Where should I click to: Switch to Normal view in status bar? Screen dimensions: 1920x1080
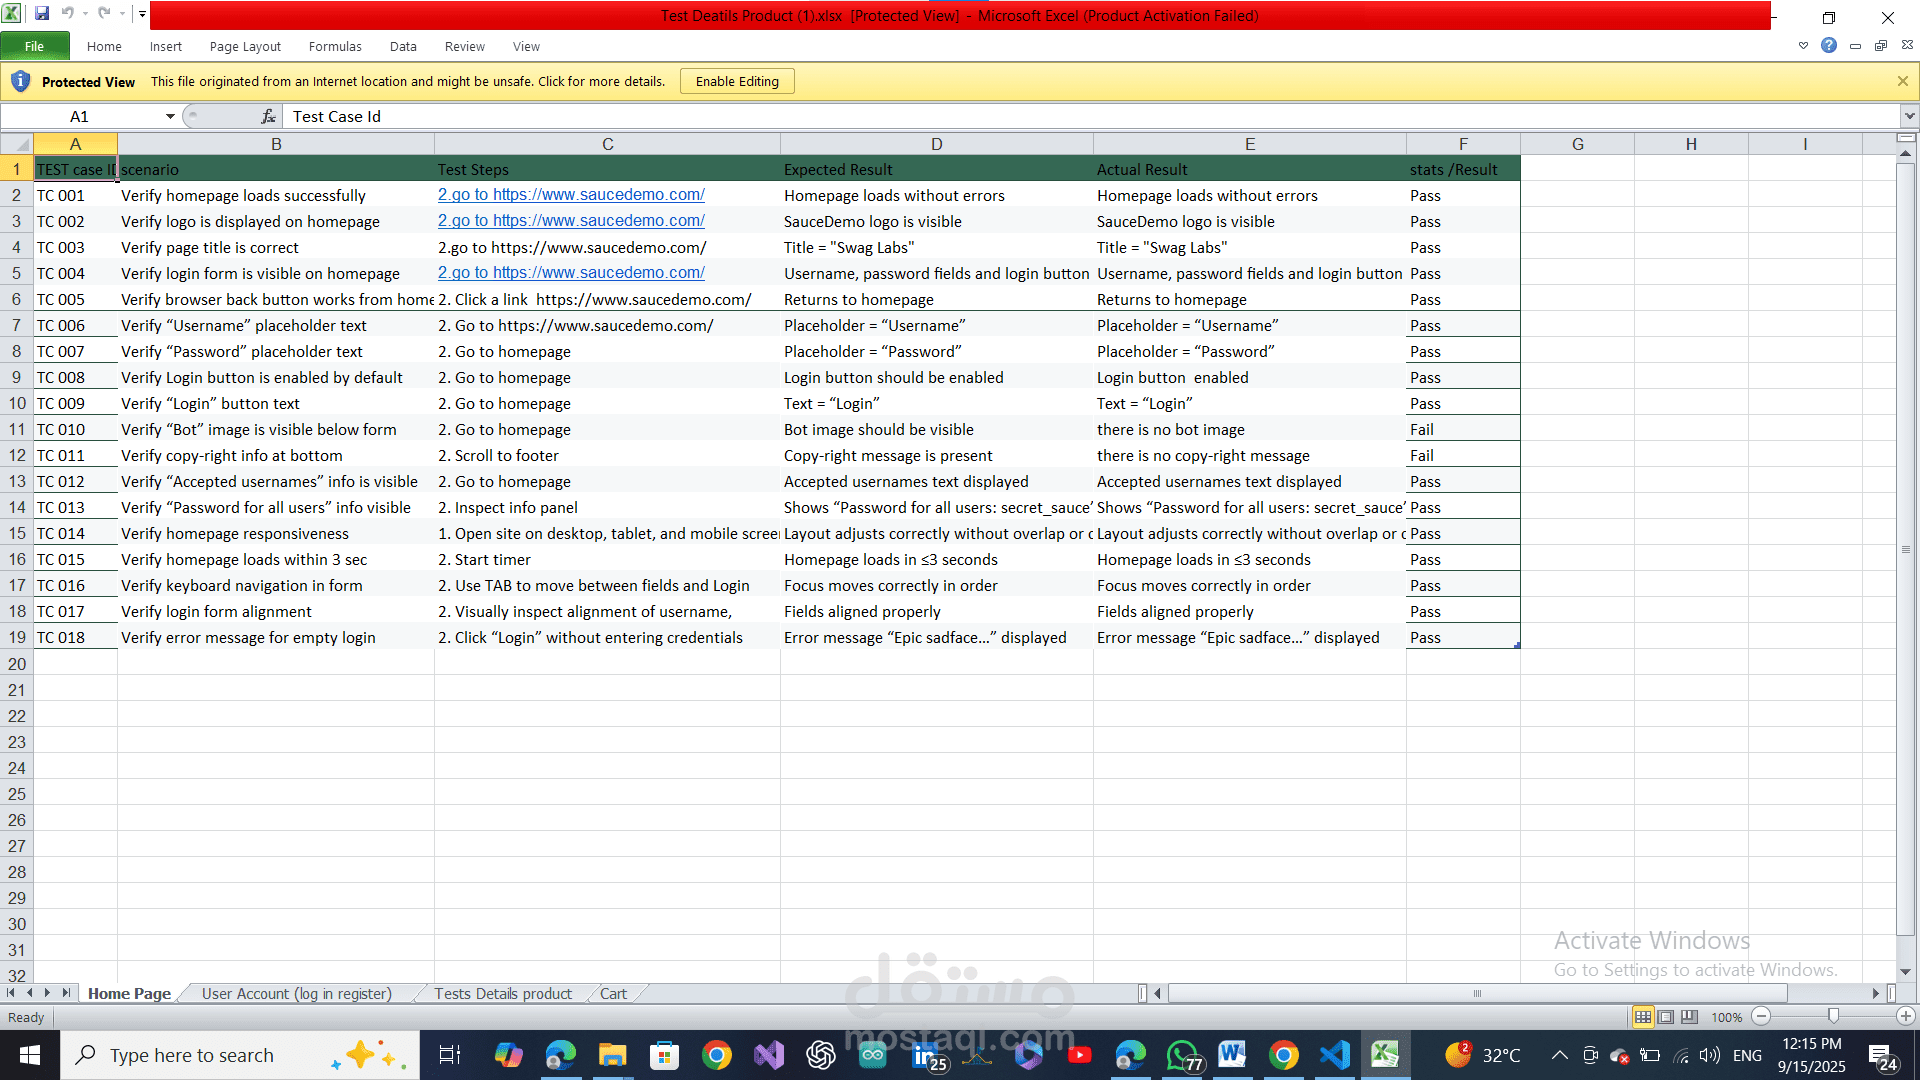click(1642, 1017)
